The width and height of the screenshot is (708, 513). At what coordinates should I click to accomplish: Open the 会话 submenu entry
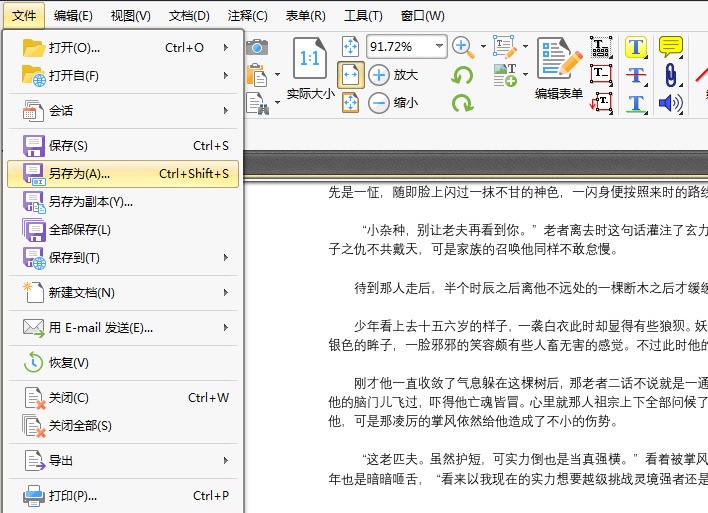pos(123,111)
